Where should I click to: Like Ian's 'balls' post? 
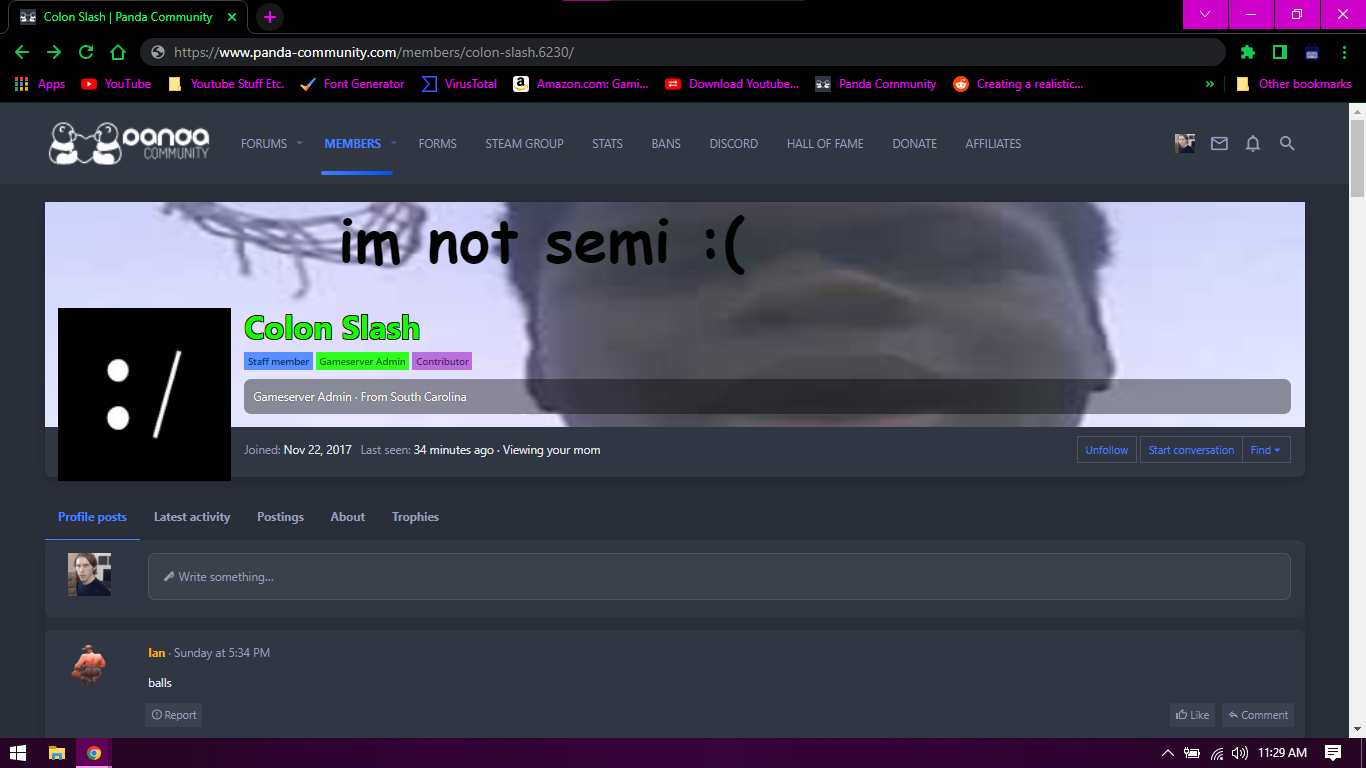pos(1192,714)
